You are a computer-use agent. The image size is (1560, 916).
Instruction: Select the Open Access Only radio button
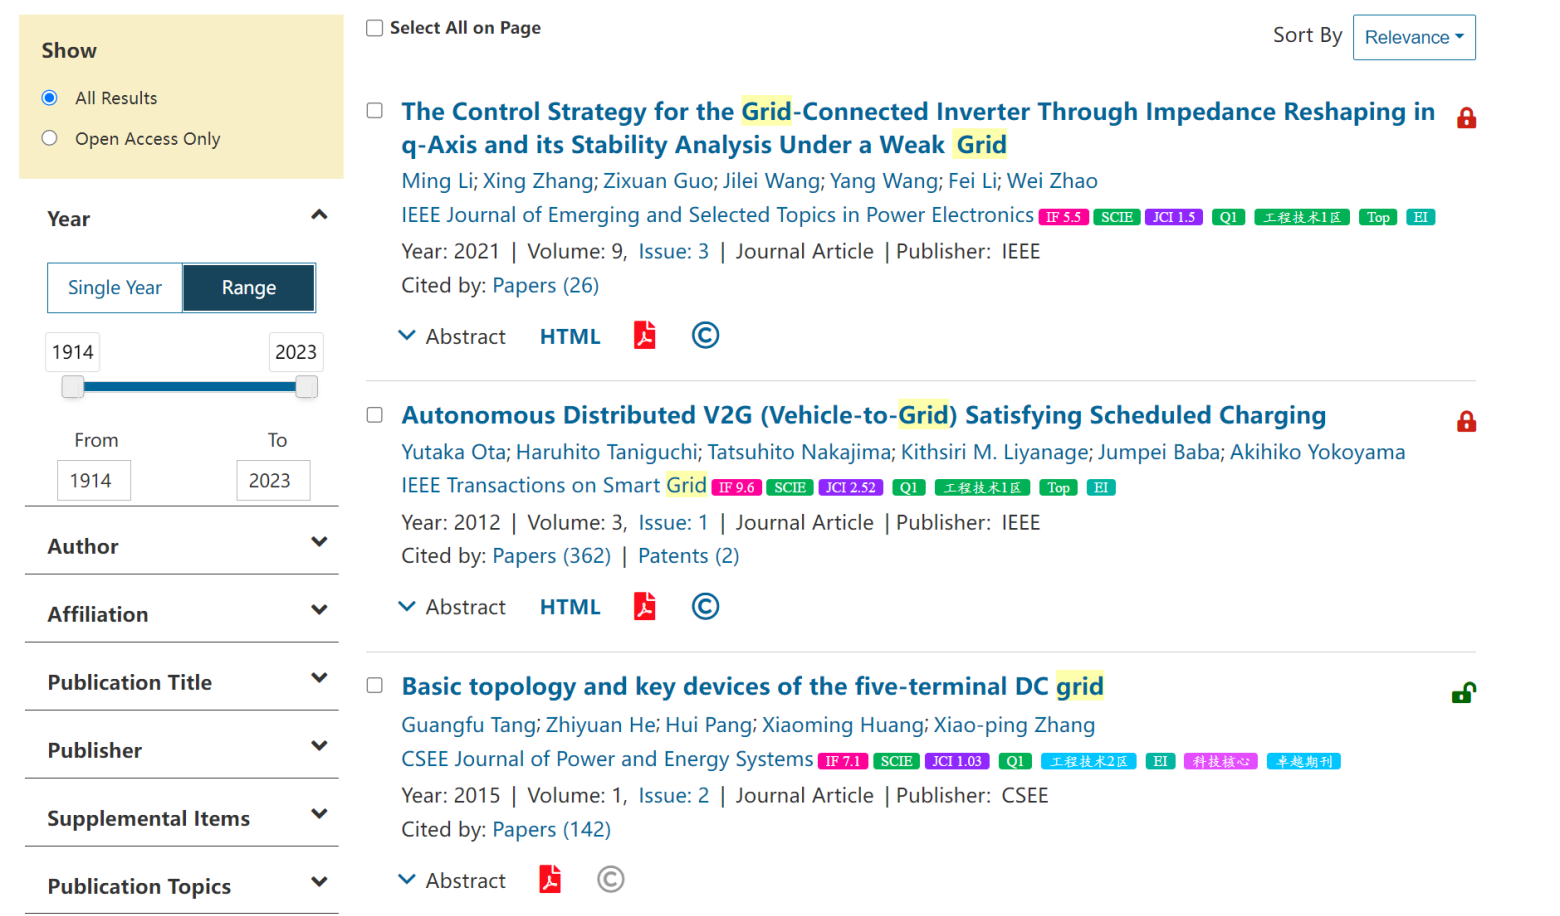pos(50,138)
